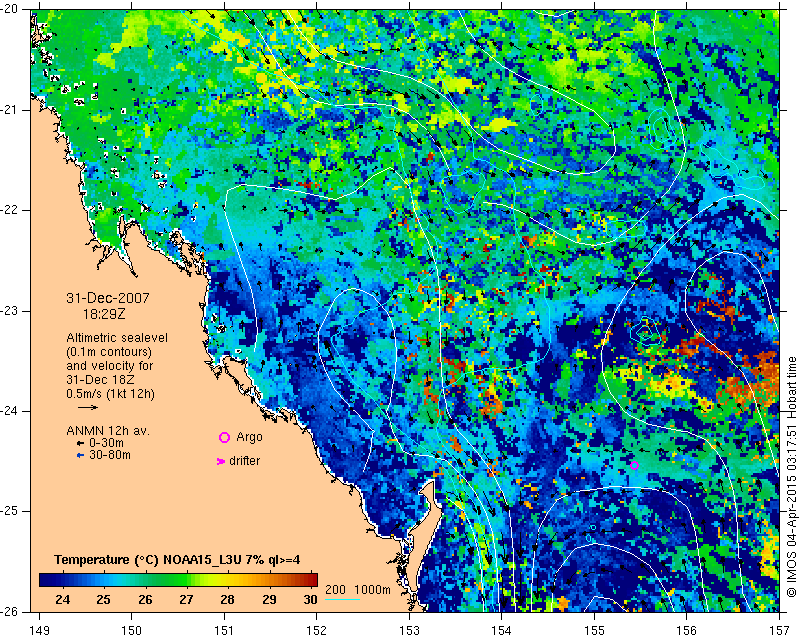Click the latitude axis label -25
The image size is (800, 640).
pos(10,511)
